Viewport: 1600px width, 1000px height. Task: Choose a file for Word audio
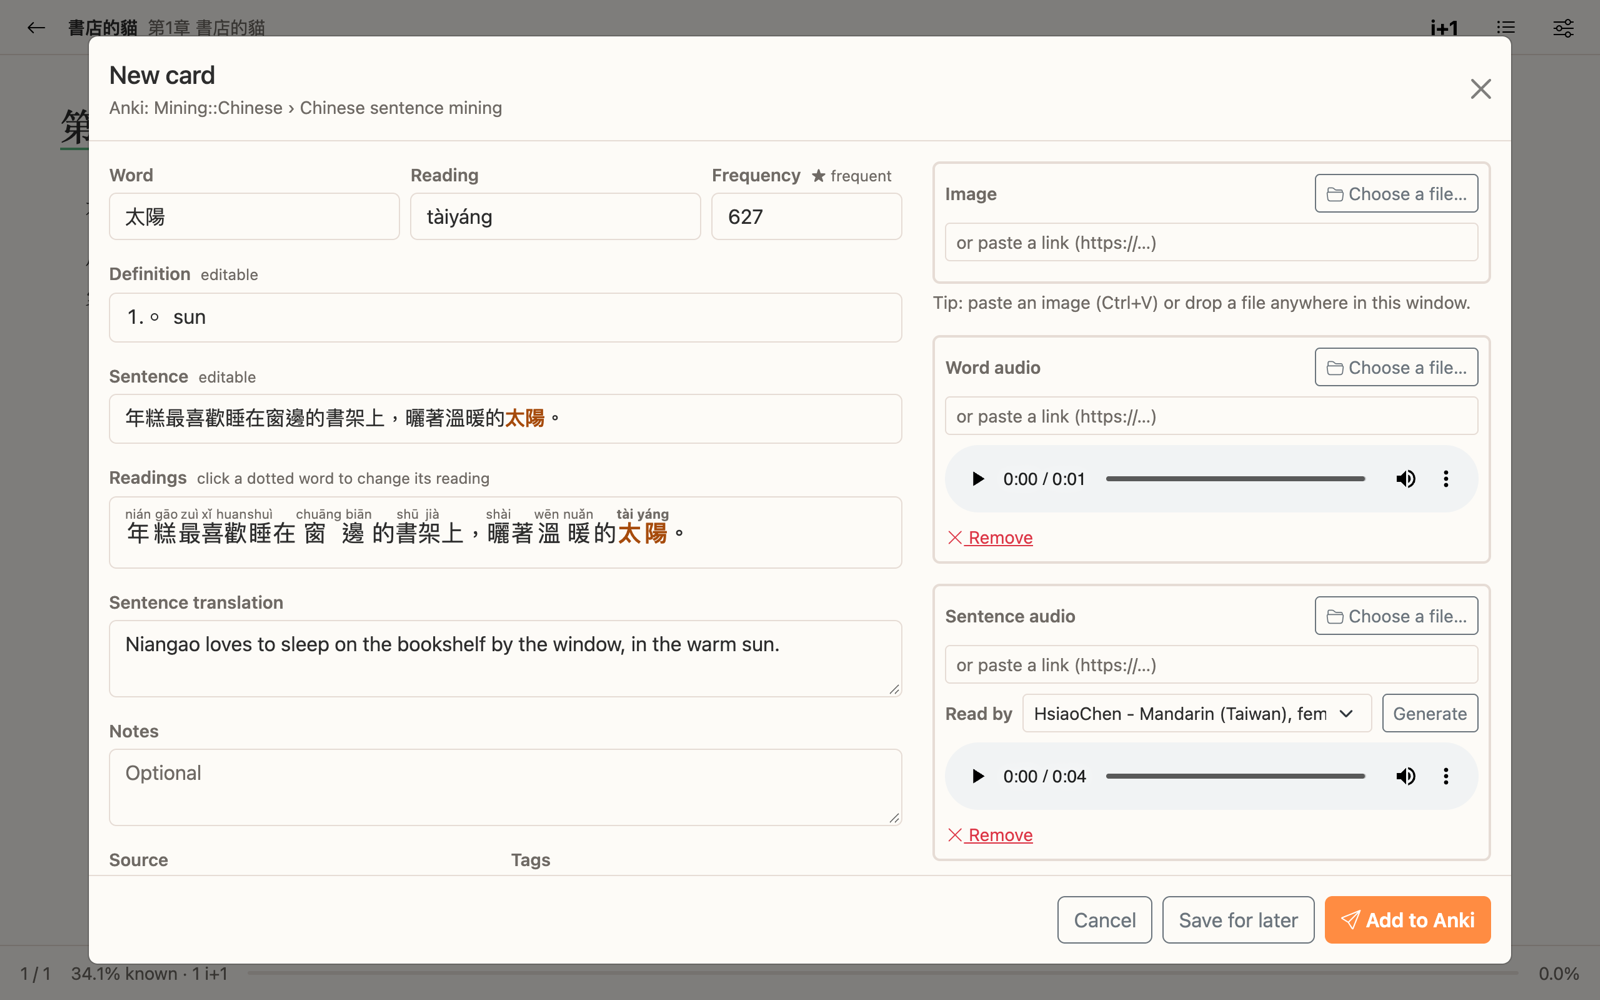pyautogui.click(x=1396, y=368)
